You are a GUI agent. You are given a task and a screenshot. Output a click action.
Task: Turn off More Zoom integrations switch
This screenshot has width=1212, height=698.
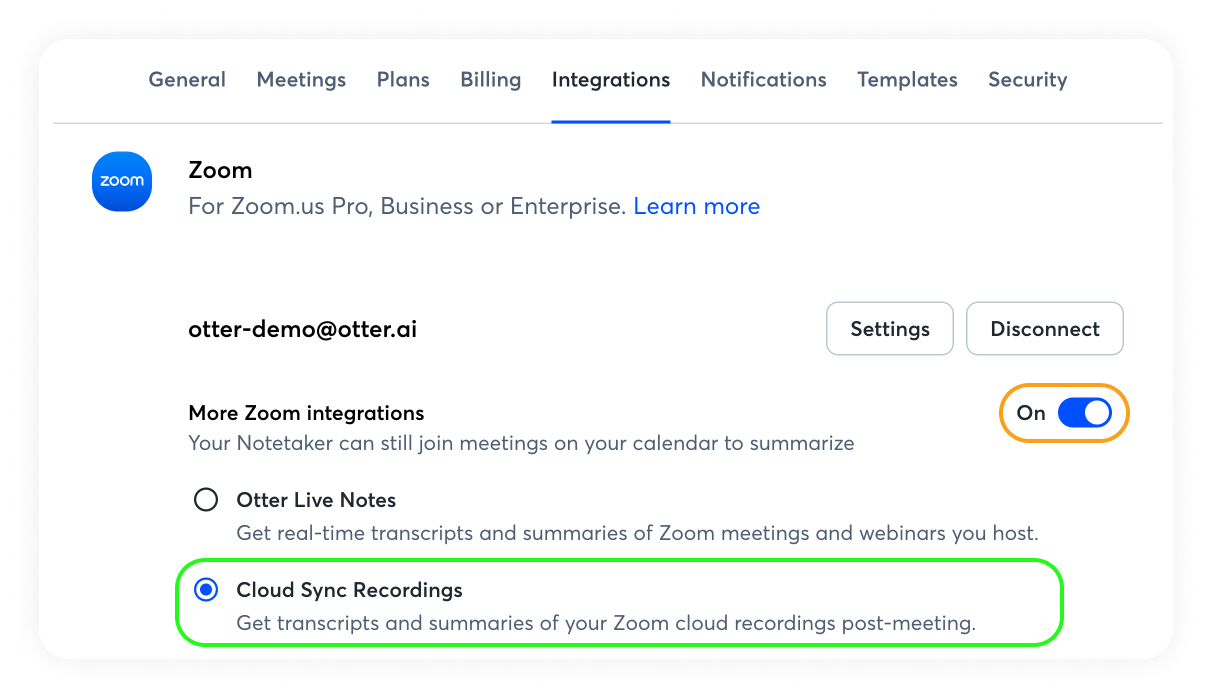coord(1084,413)
